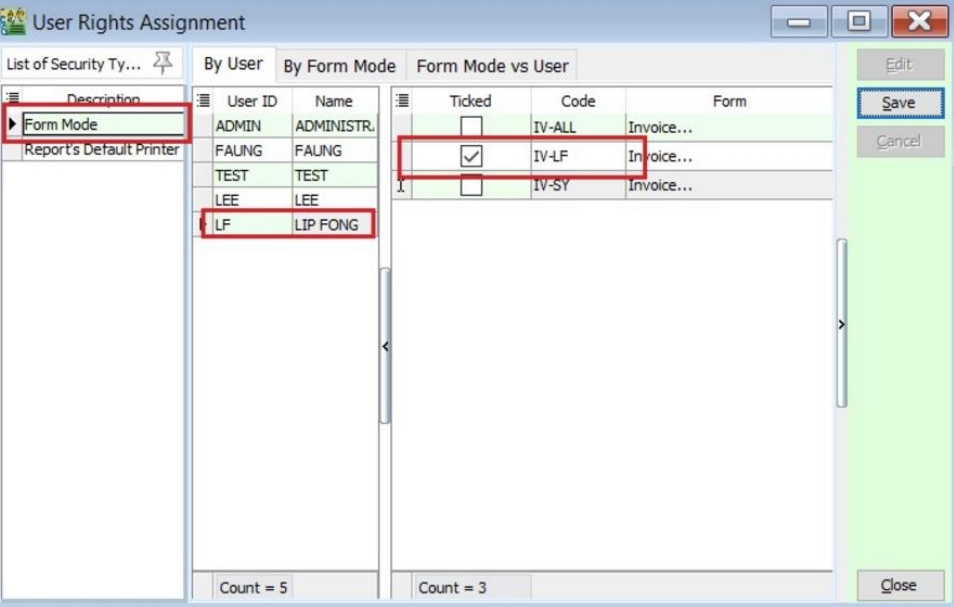Image resolution: width=954 pixels, height=607 pixels.
Task: Open grid menu icon in Description column header
Action: (12, 99)
